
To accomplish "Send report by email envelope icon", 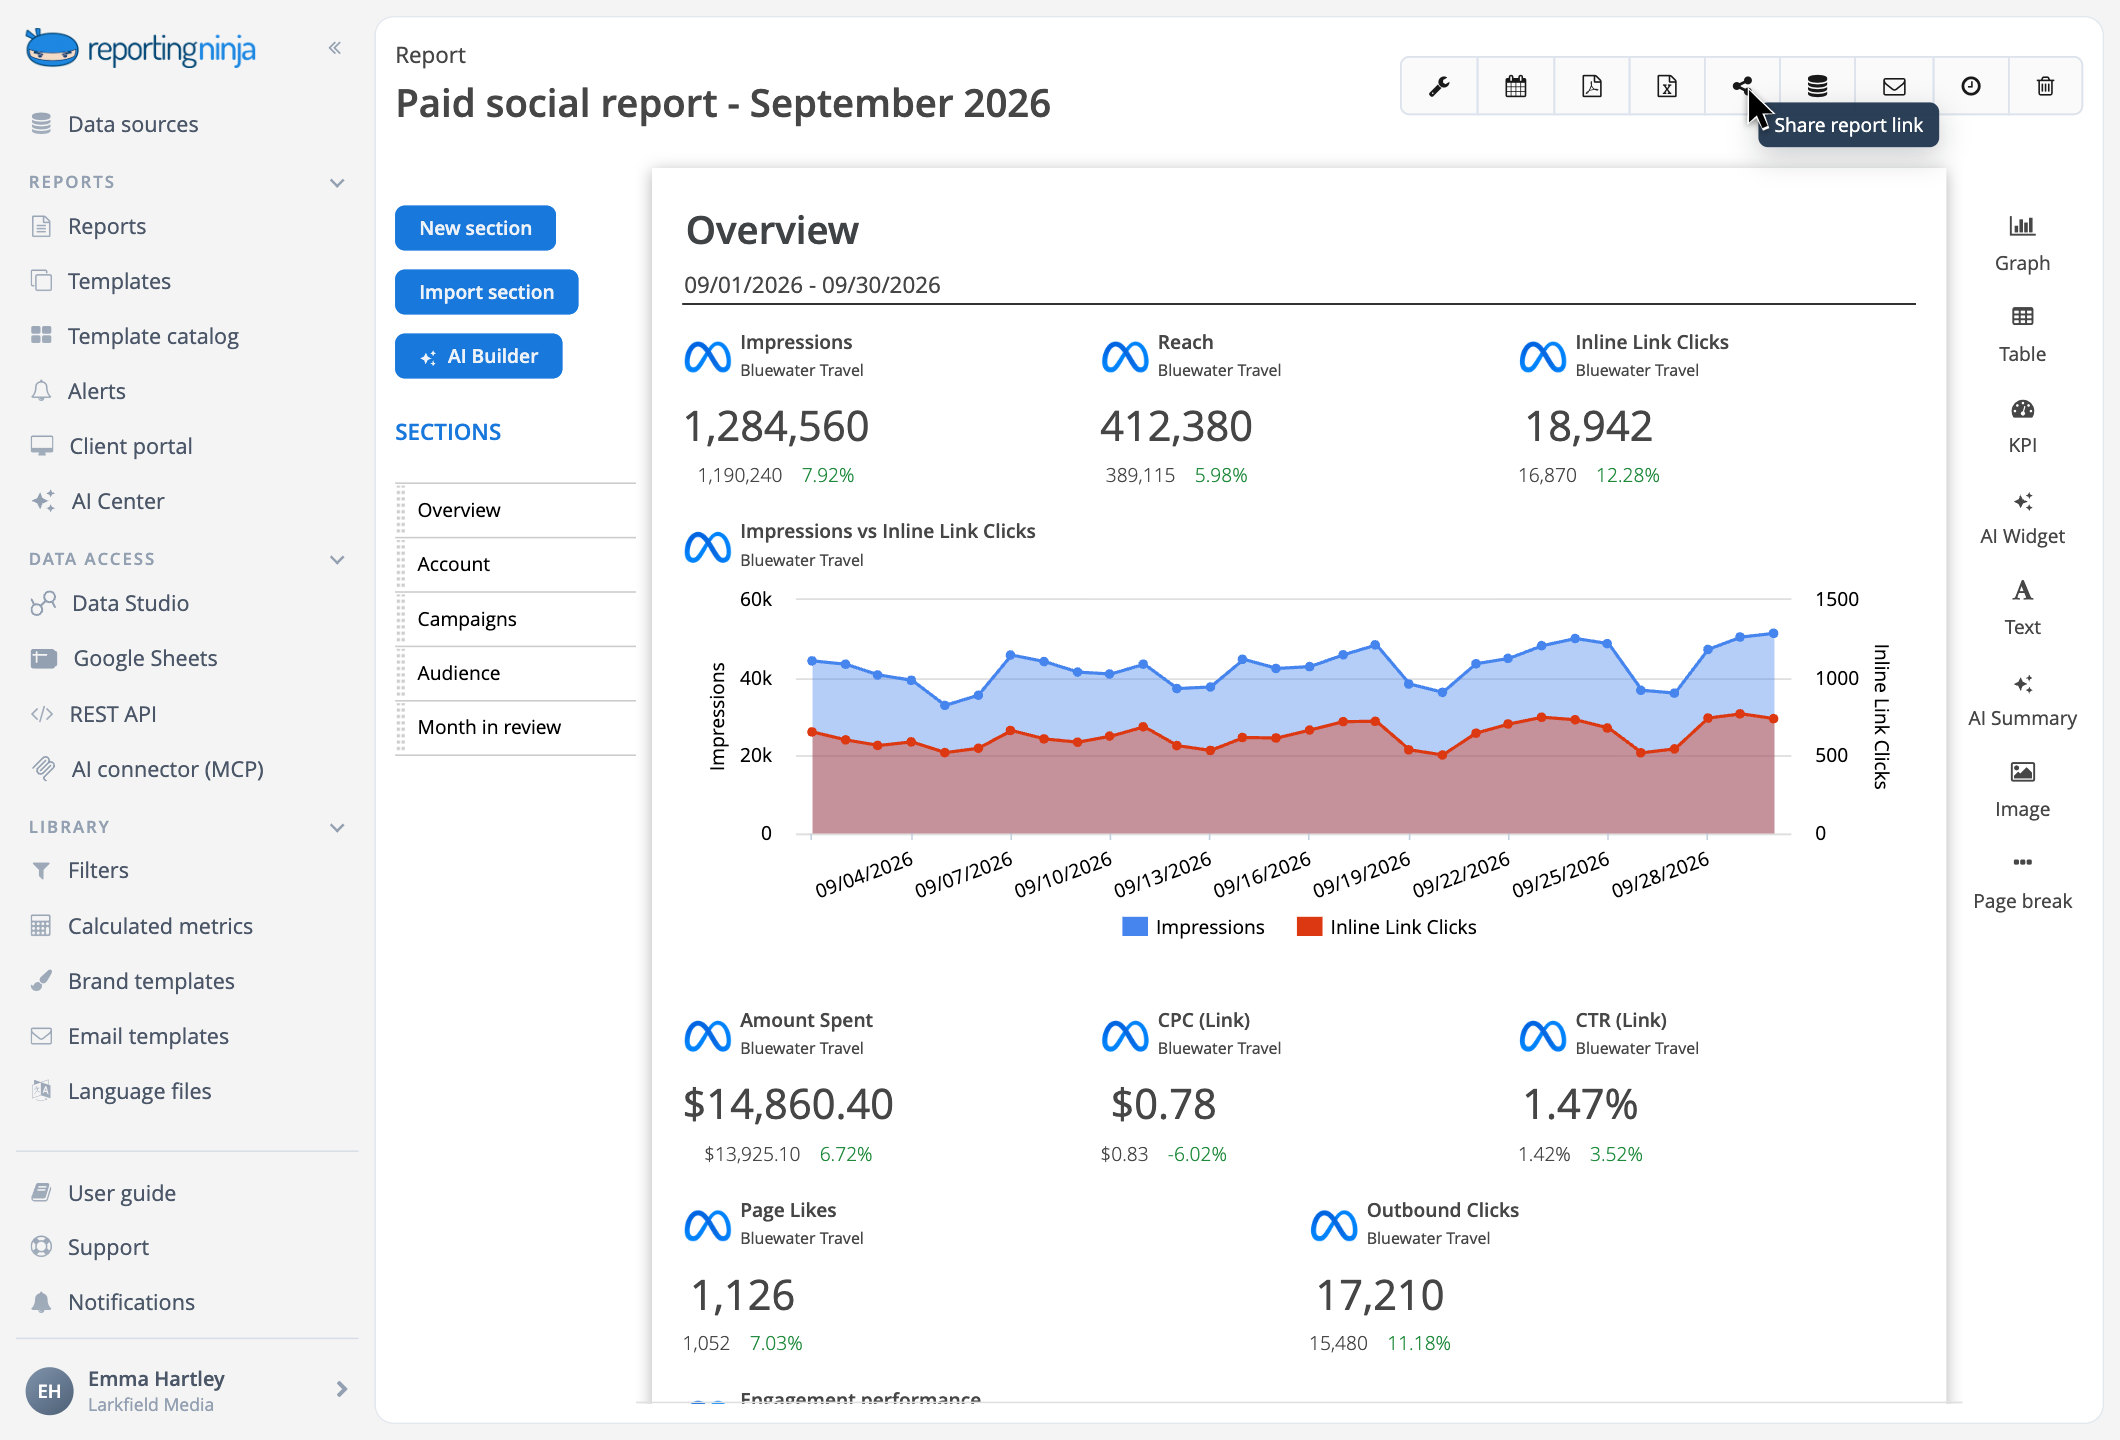I will 1894,87.
